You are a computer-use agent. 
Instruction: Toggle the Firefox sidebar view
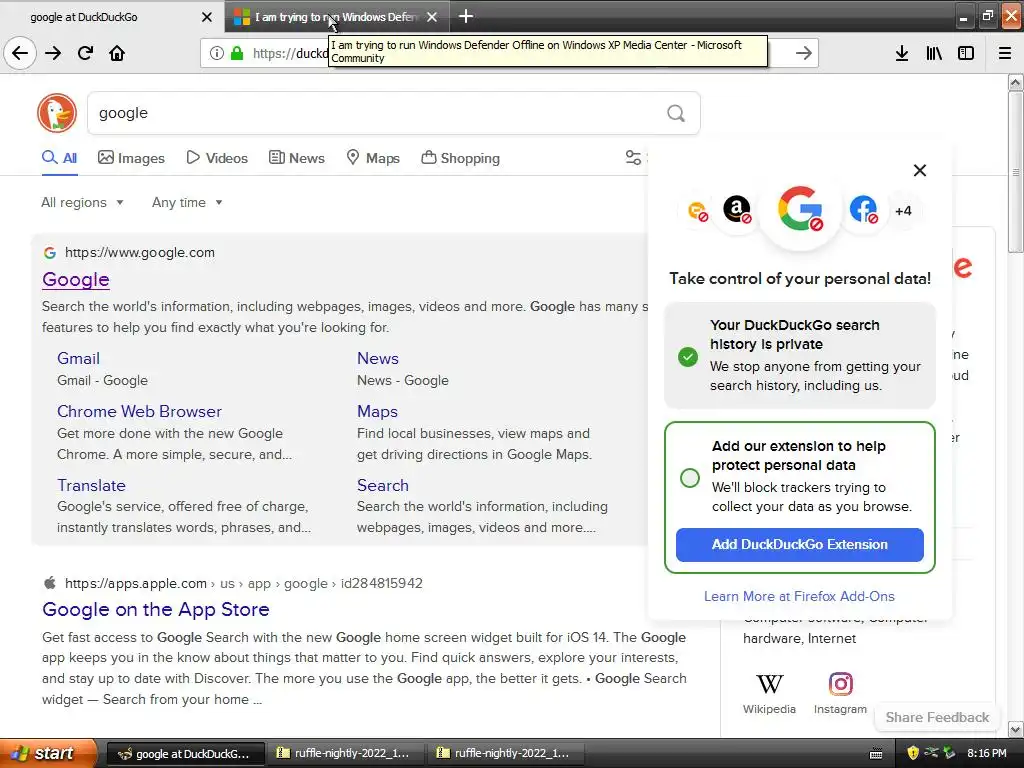pyautogui.click(x=966, y=53)
